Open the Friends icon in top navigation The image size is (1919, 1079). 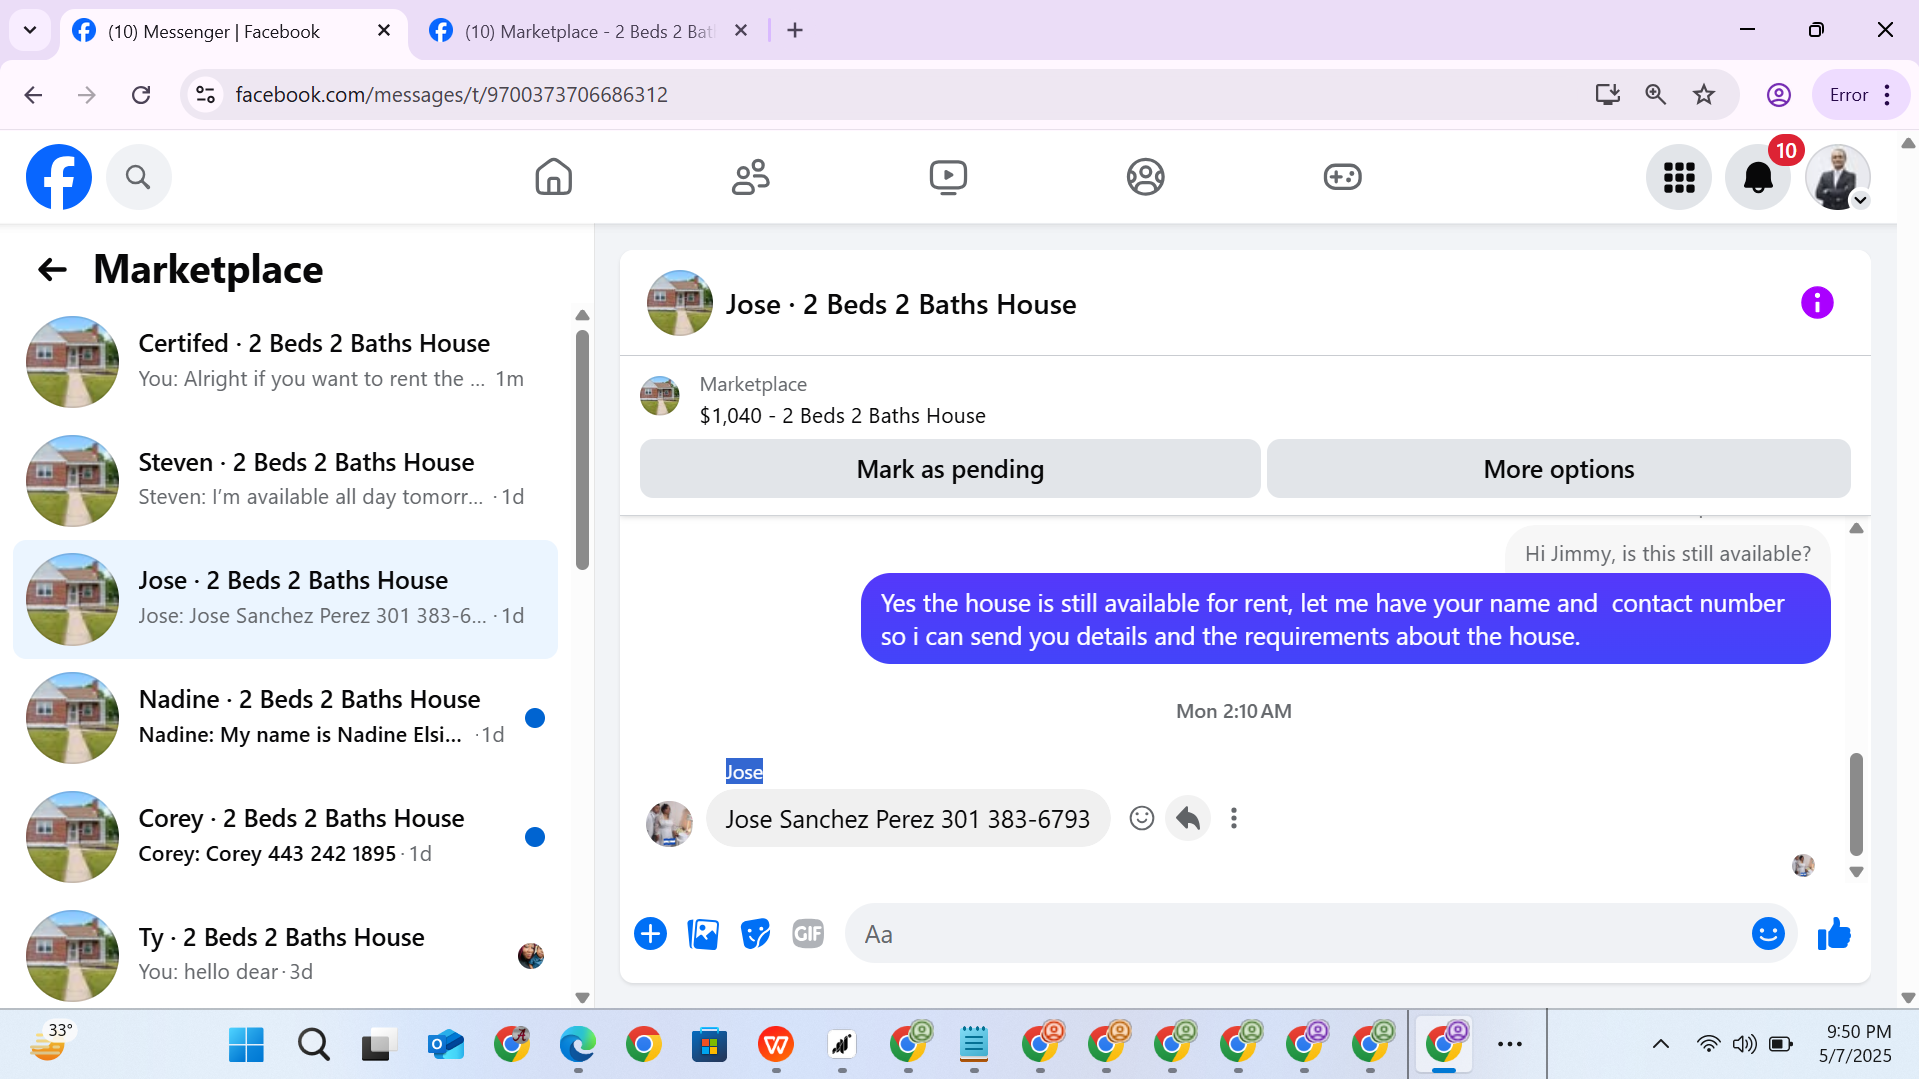pyautogui.click(x=750, y=177)
